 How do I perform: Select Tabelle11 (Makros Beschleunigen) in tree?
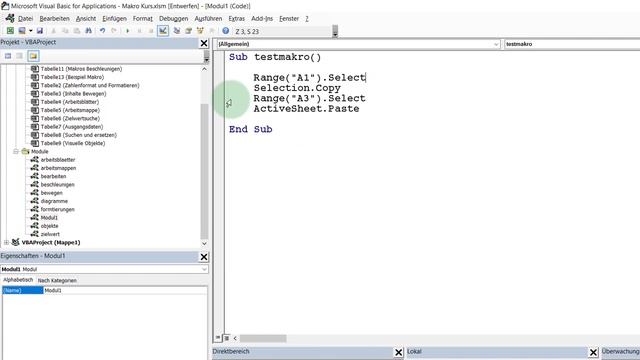pos(81,69)
